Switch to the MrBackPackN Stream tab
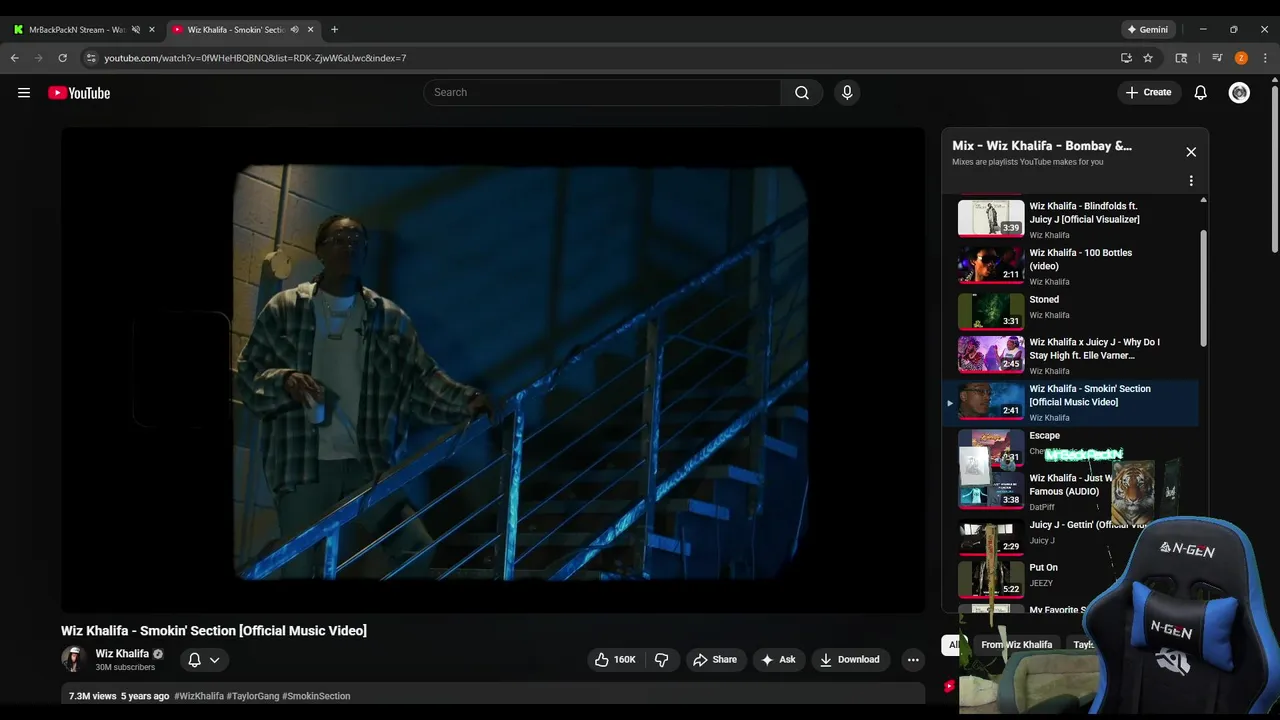 [75, 29]
